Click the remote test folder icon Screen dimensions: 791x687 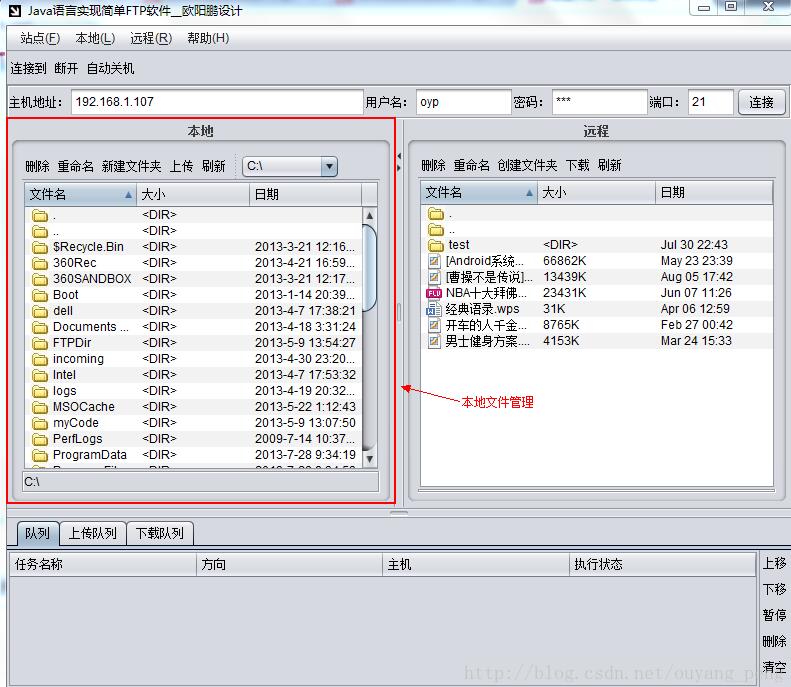tap(436, 245)
